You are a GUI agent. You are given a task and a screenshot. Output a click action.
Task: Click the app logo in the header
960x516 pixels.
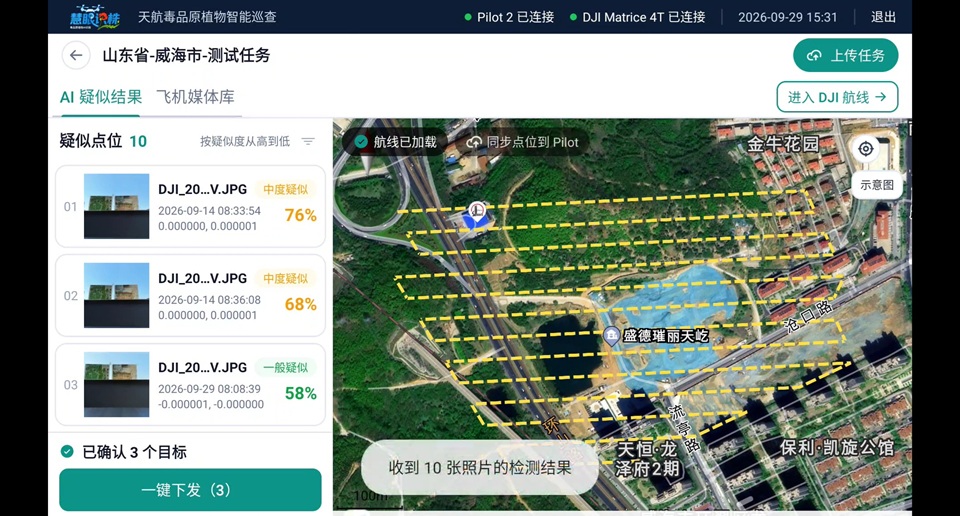[x=94, y=17]
